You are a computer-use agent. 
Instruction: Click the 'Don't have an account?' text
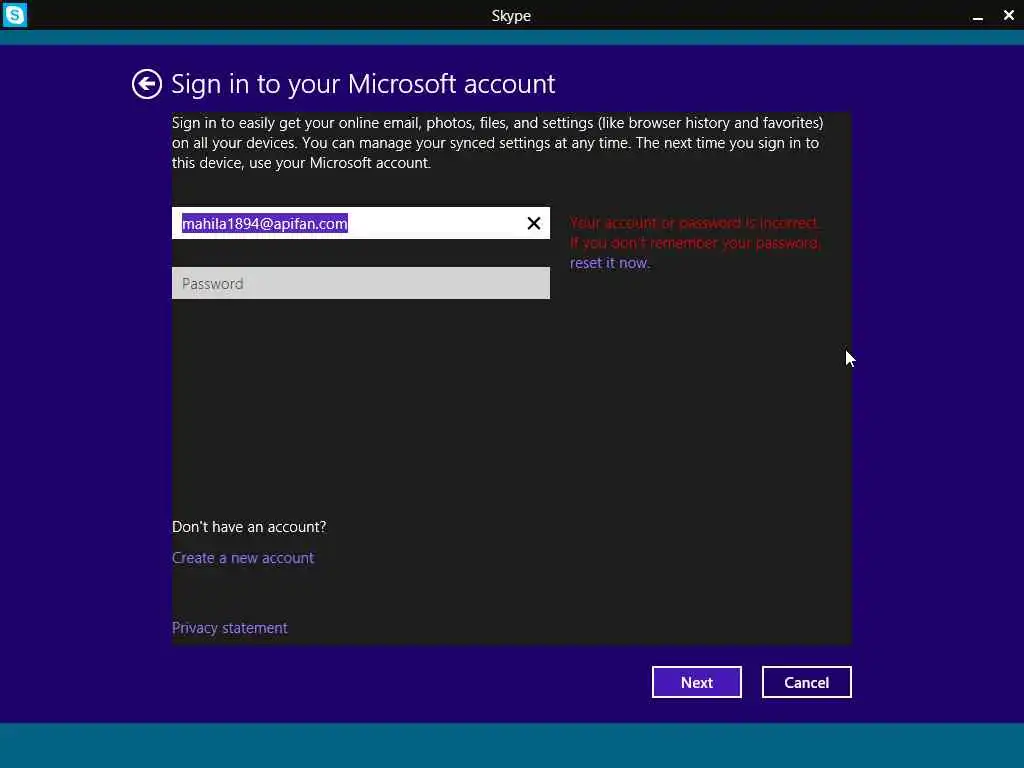[249, 526]
